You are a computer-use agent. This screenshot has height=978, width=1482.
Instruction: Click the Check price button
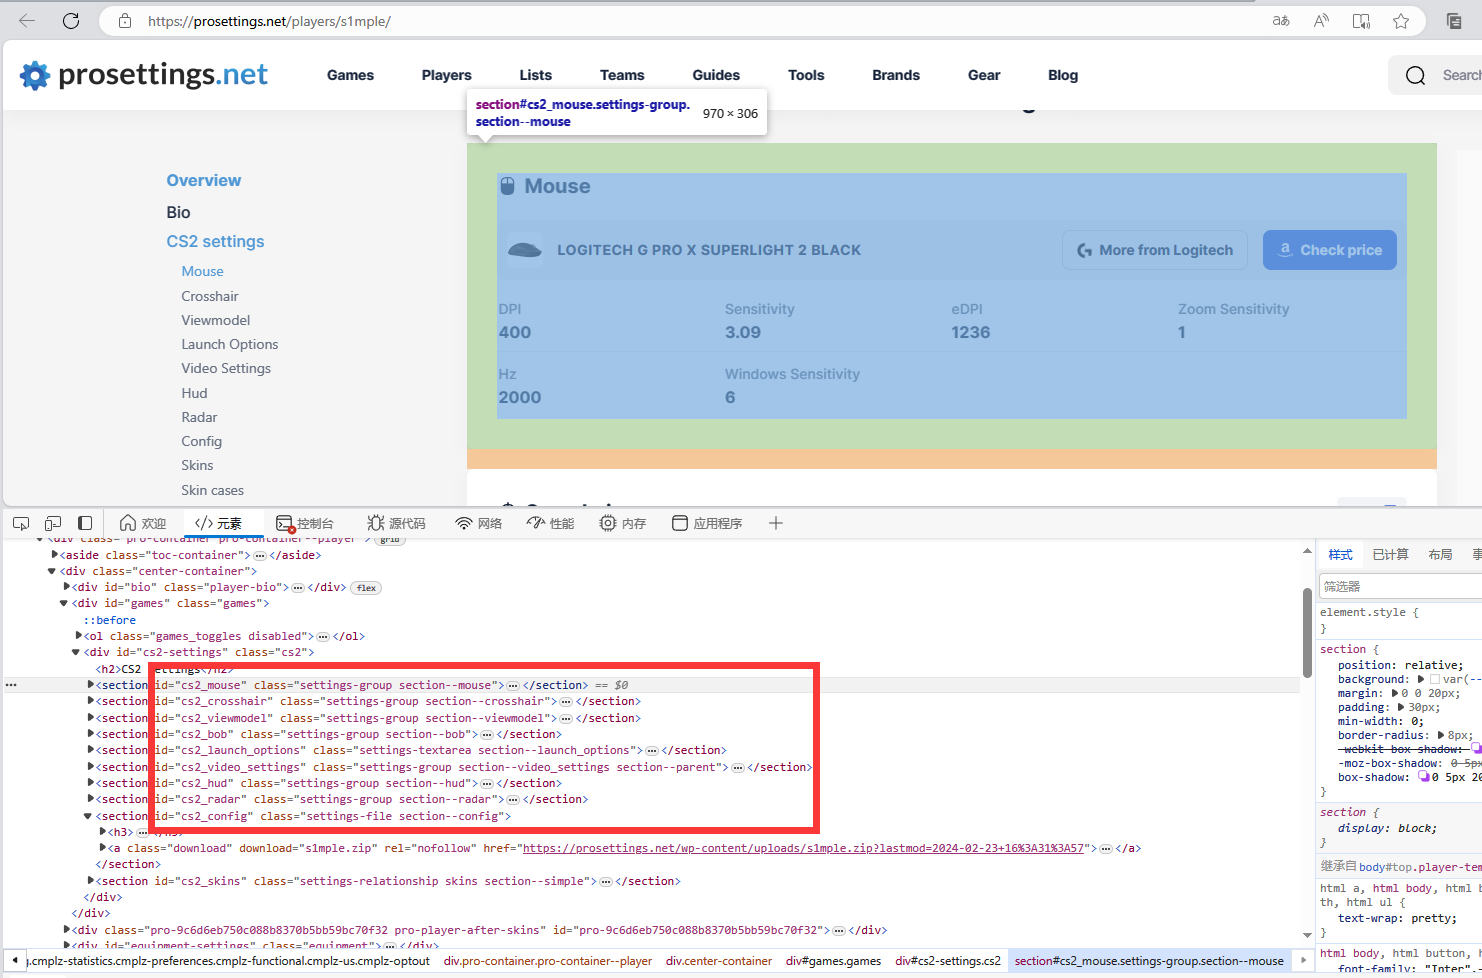click(x=1330, y=250)
